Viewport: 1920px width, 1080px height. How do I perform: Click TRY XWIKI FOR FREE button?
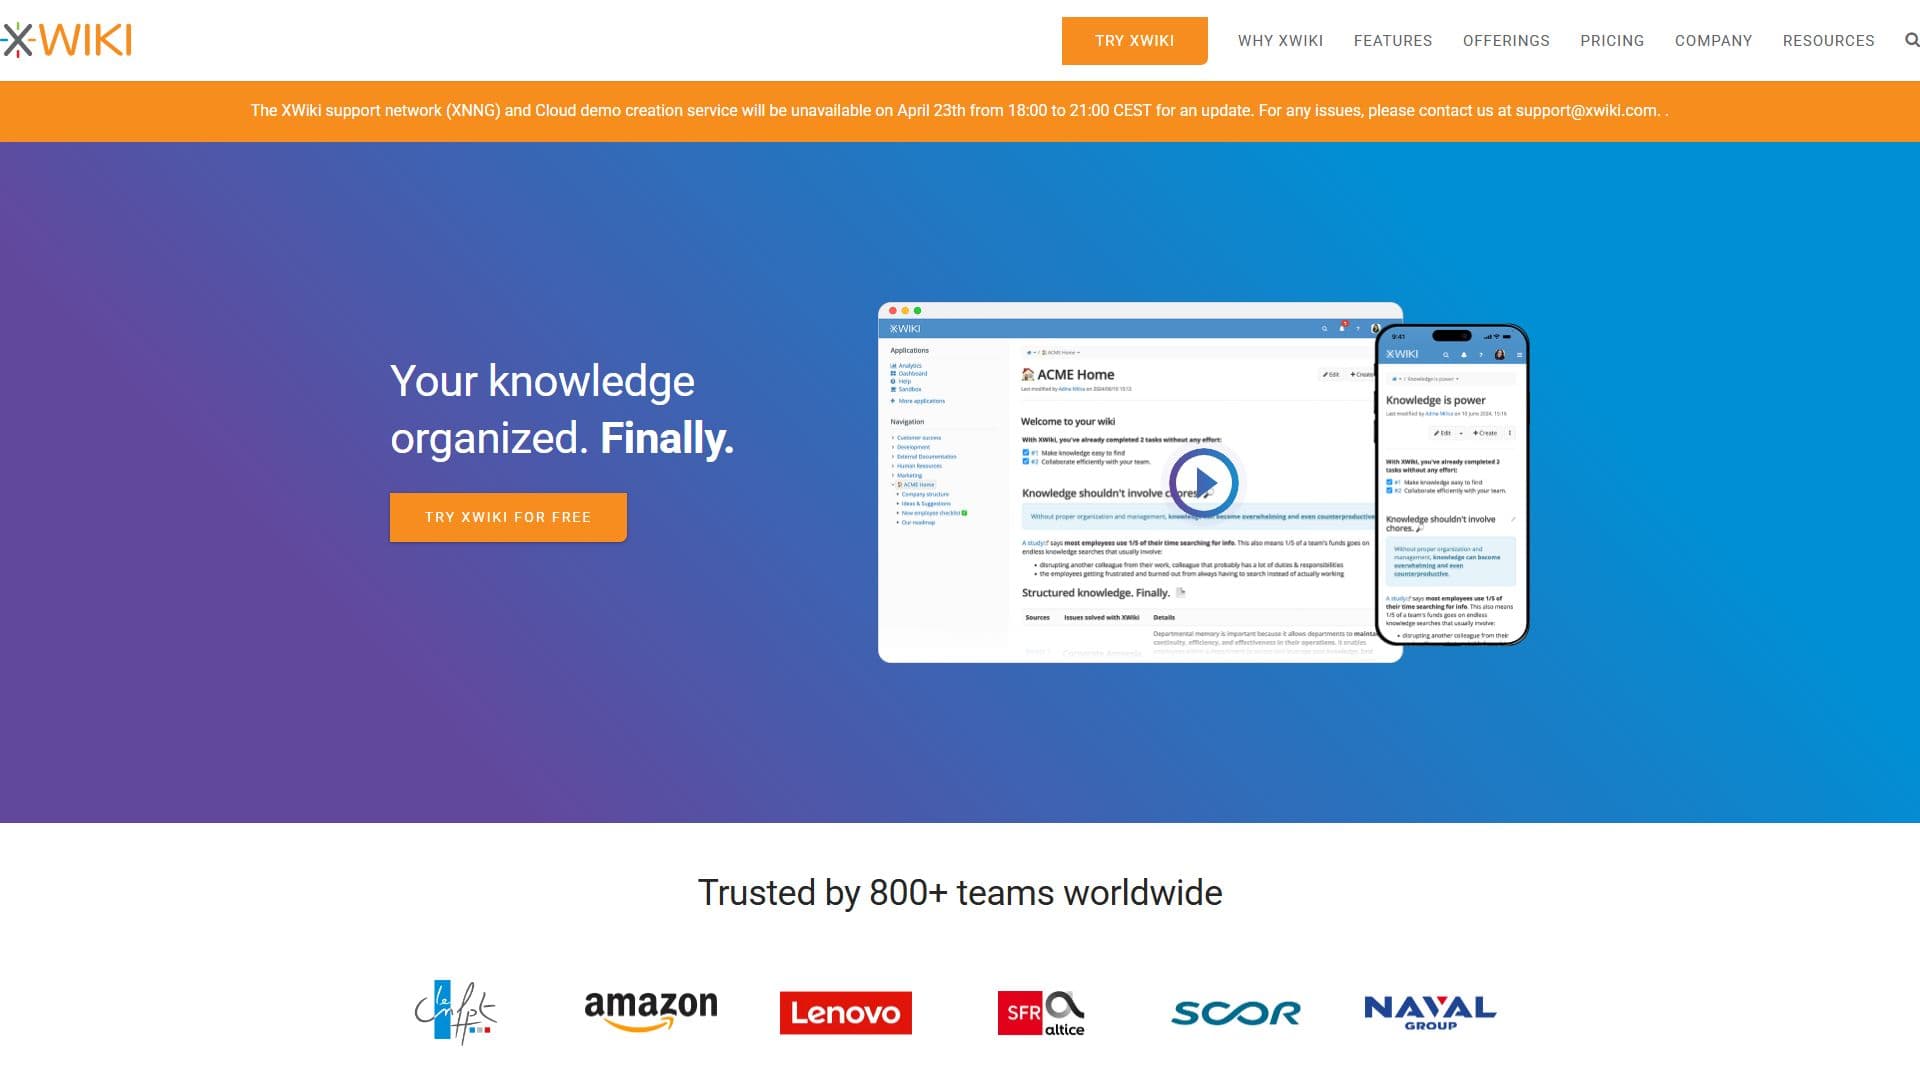[x=508, y=517]
